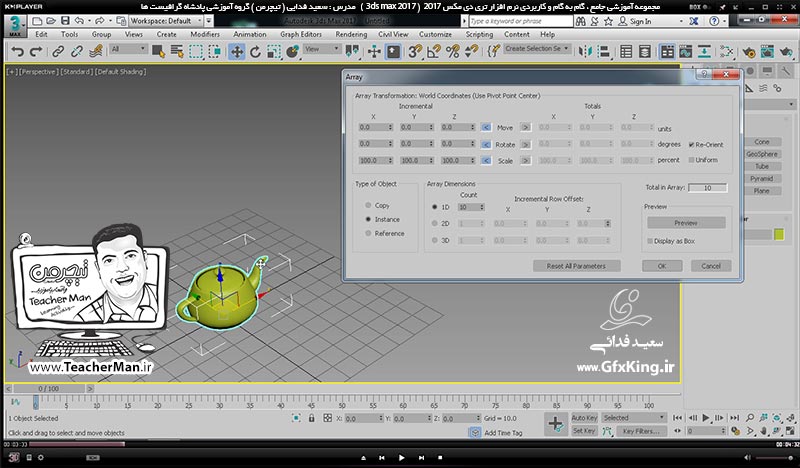This screenshot has height=468, width=800.
Task: Click the Undo arrow in main toolbar
Action: tap(17, 52)
